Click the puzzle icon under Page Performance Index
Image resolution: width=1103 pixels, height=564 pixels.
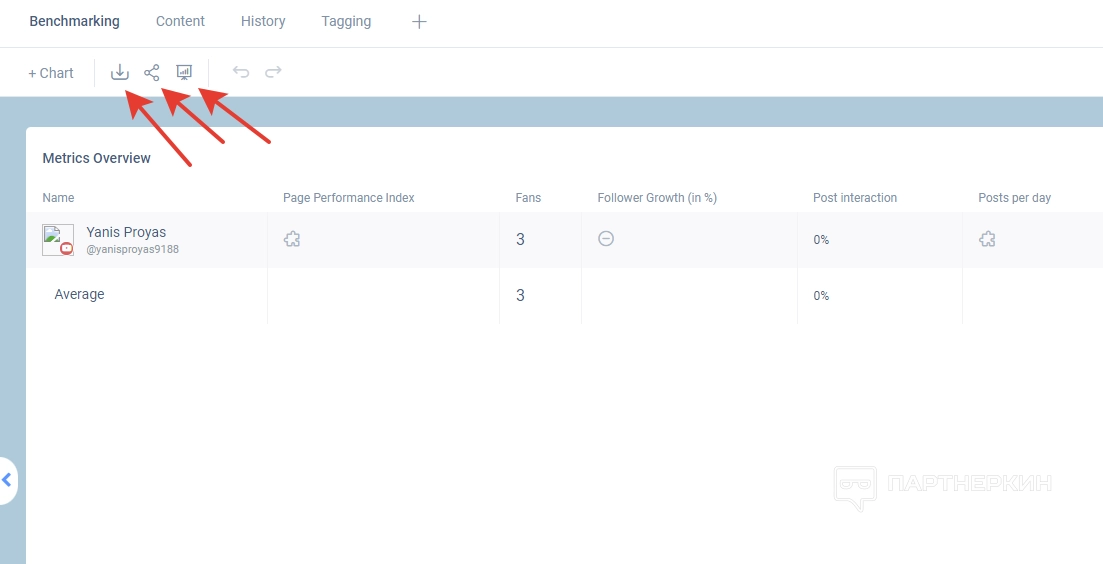[x=292, y=239]
